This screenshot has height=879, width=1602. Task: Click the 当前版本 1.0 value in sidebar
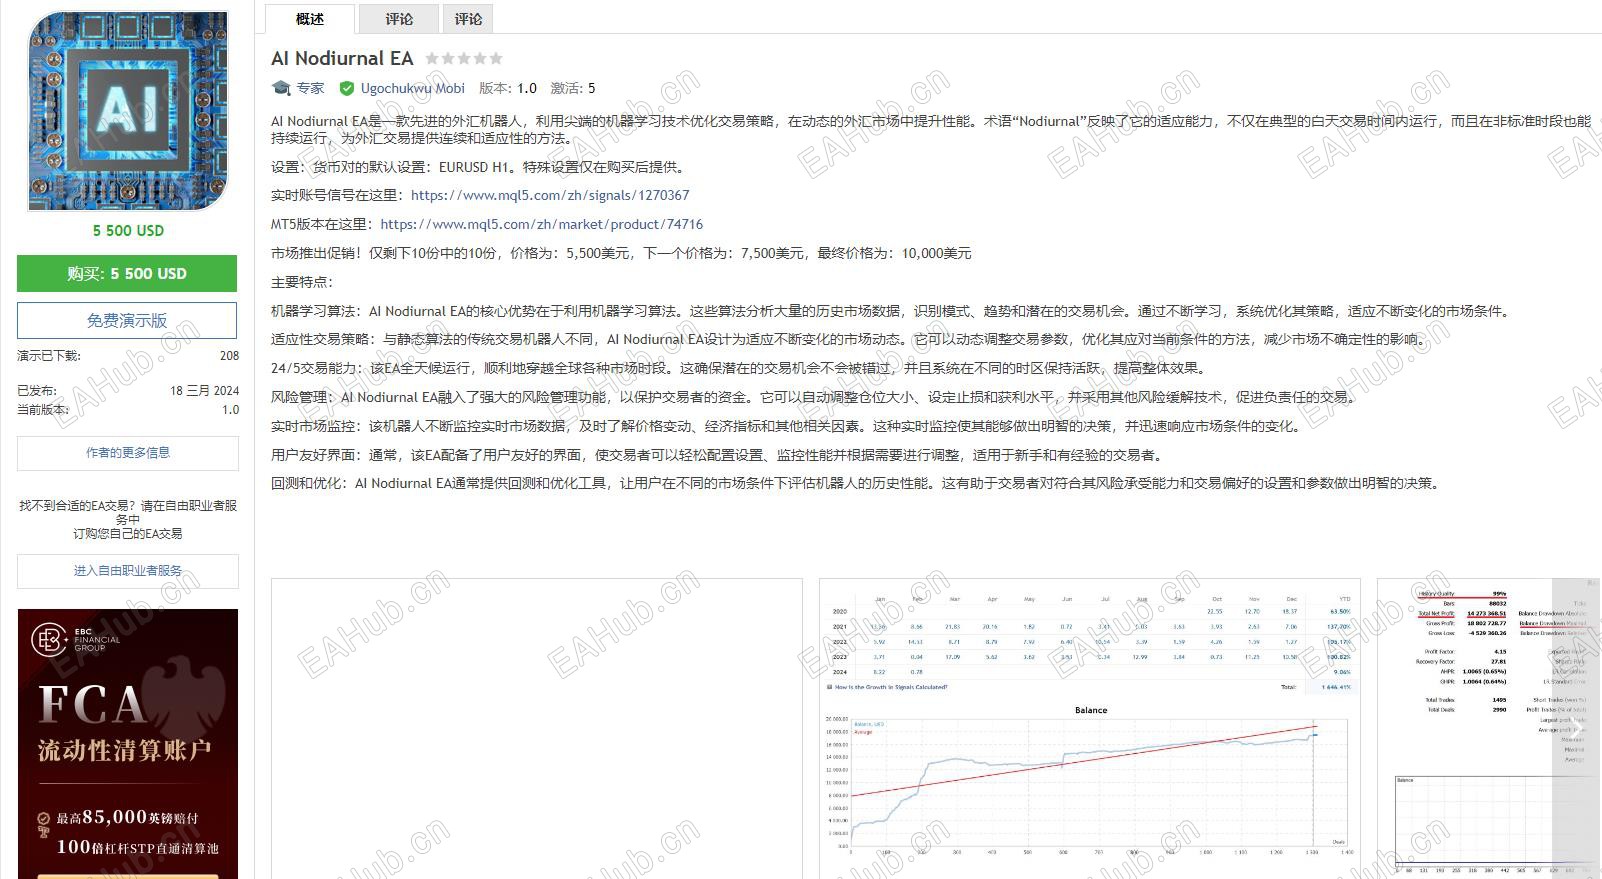click(x=230, y=409)
